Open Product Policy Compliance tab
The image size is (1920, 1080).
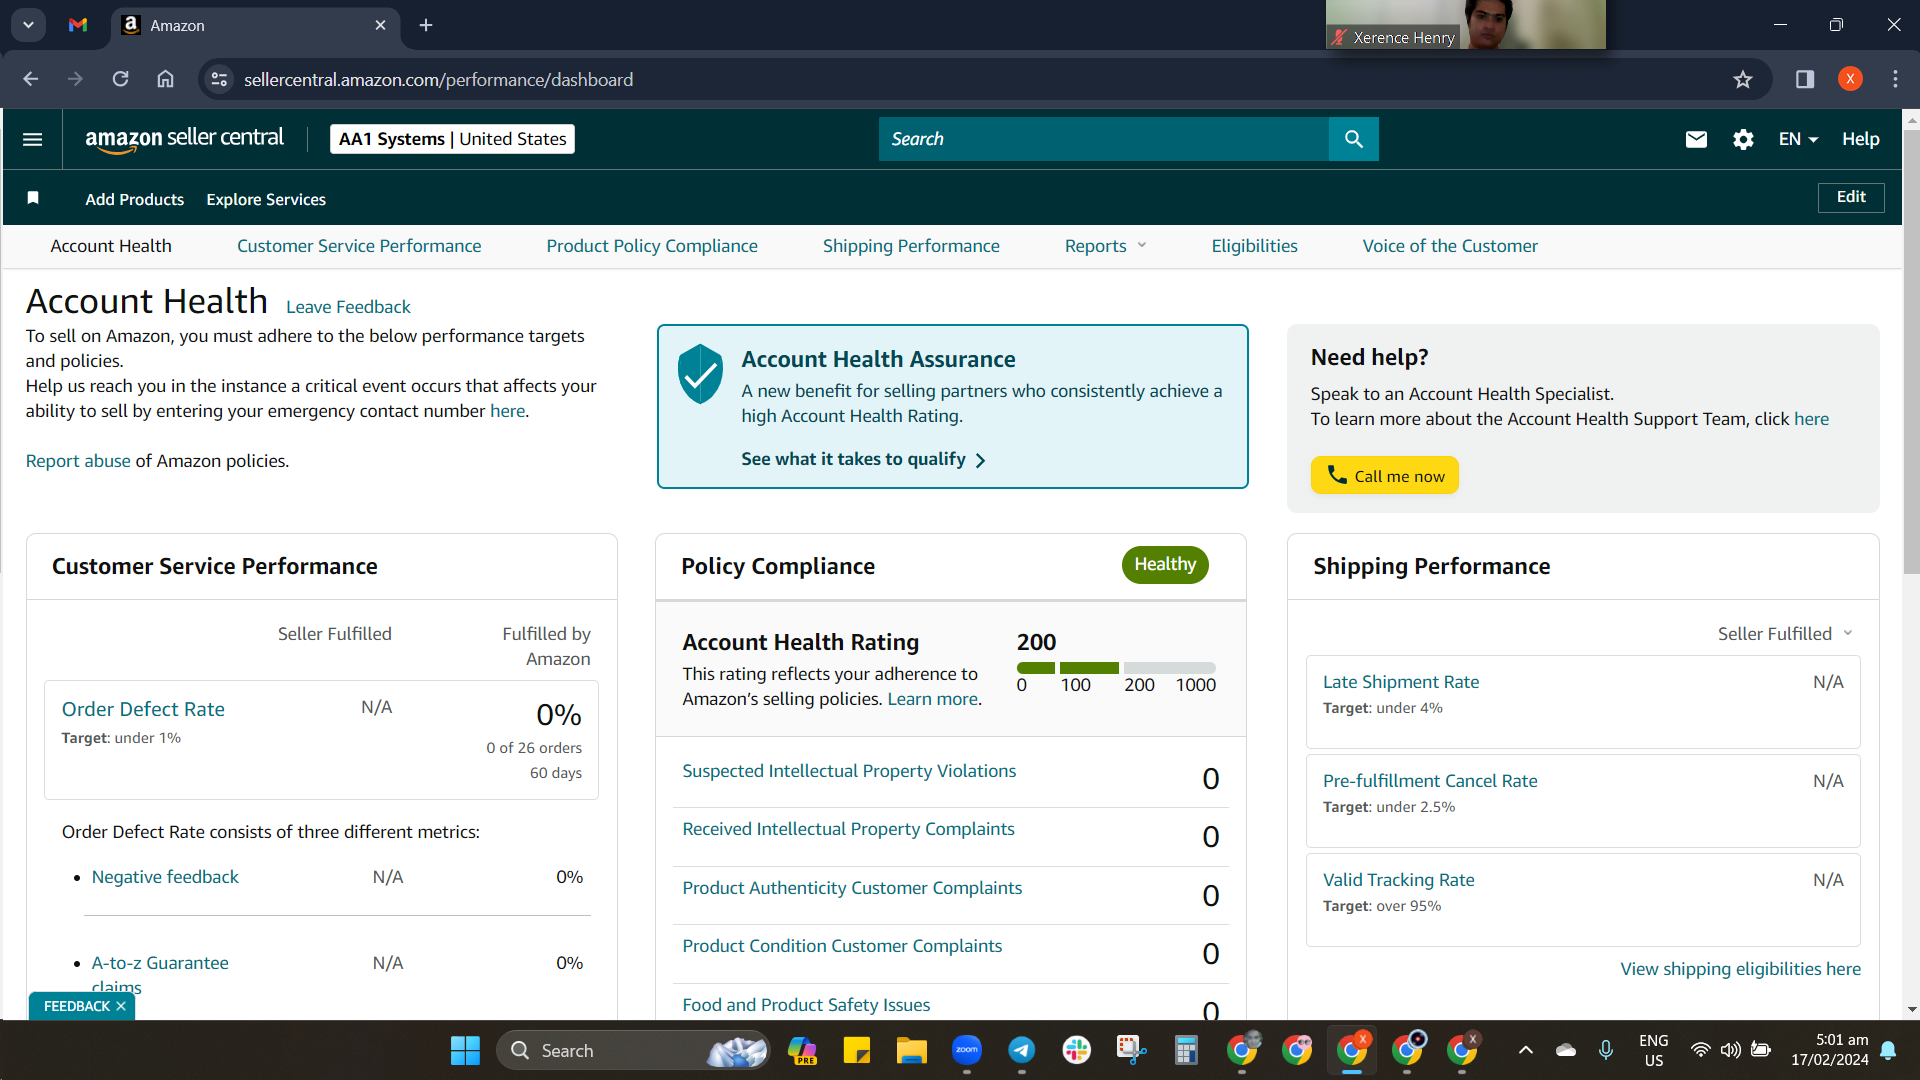[x=652, y=246]
